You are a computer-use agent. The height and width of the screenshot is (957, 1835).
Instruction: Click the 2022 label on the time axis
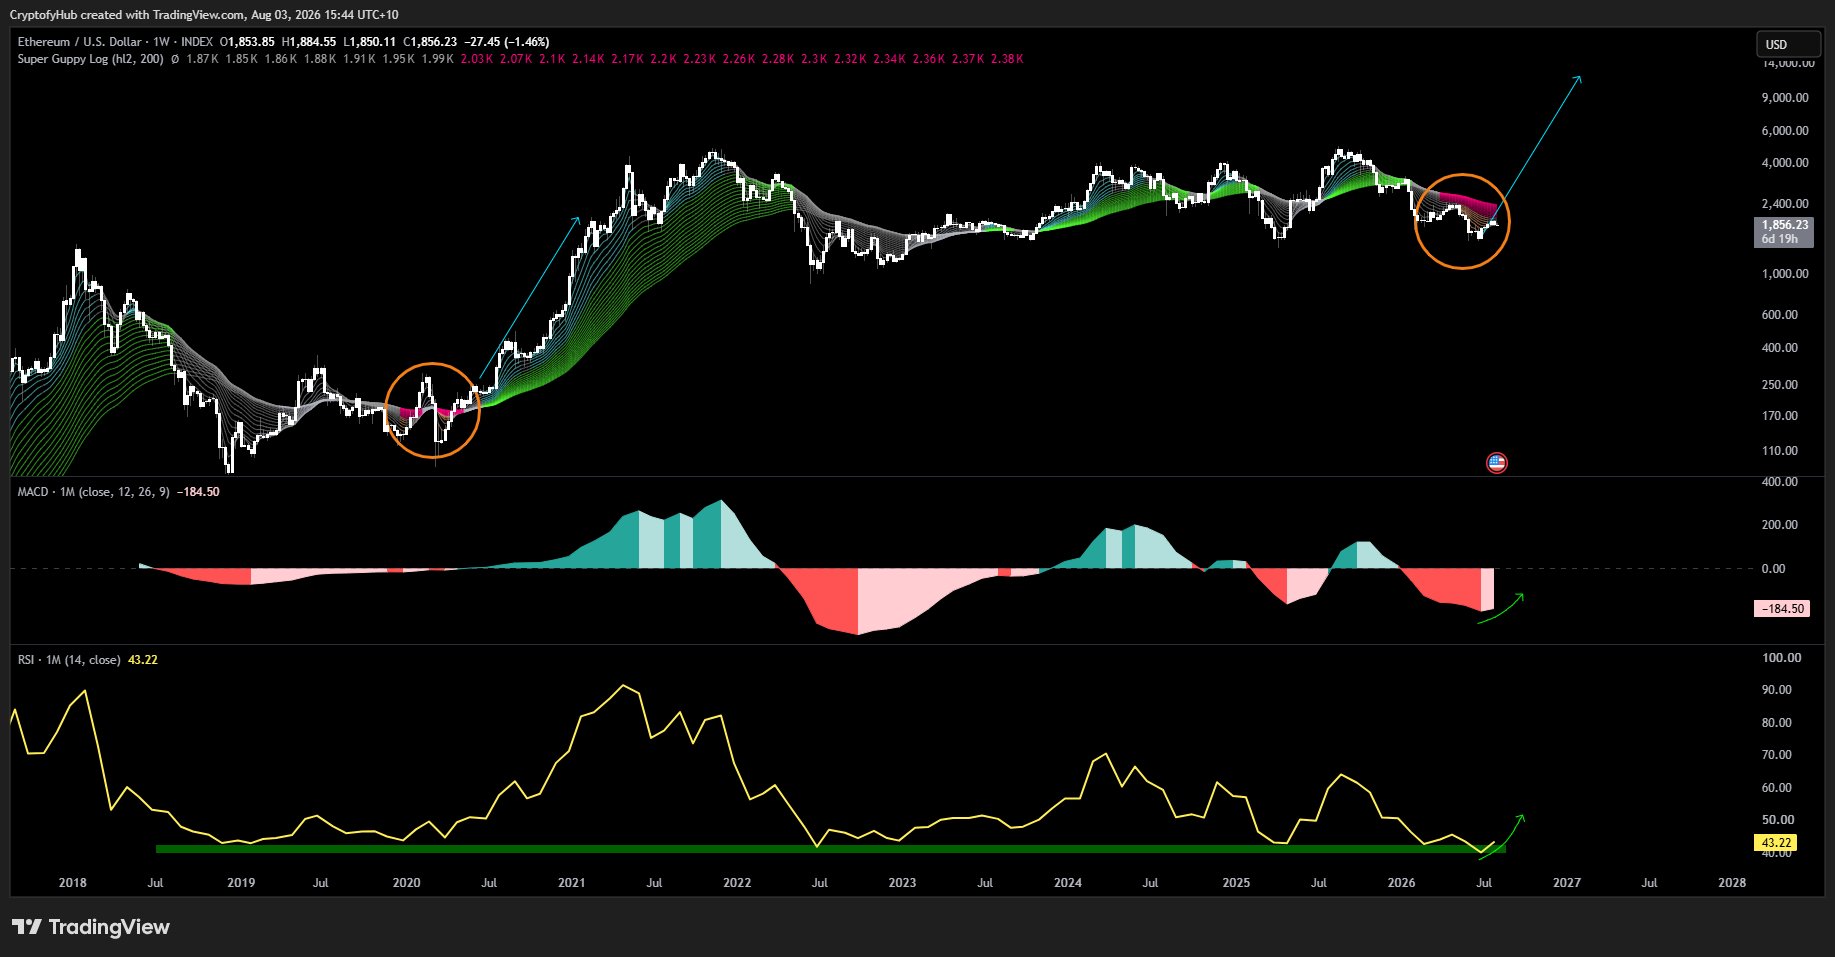pos(737,883)
